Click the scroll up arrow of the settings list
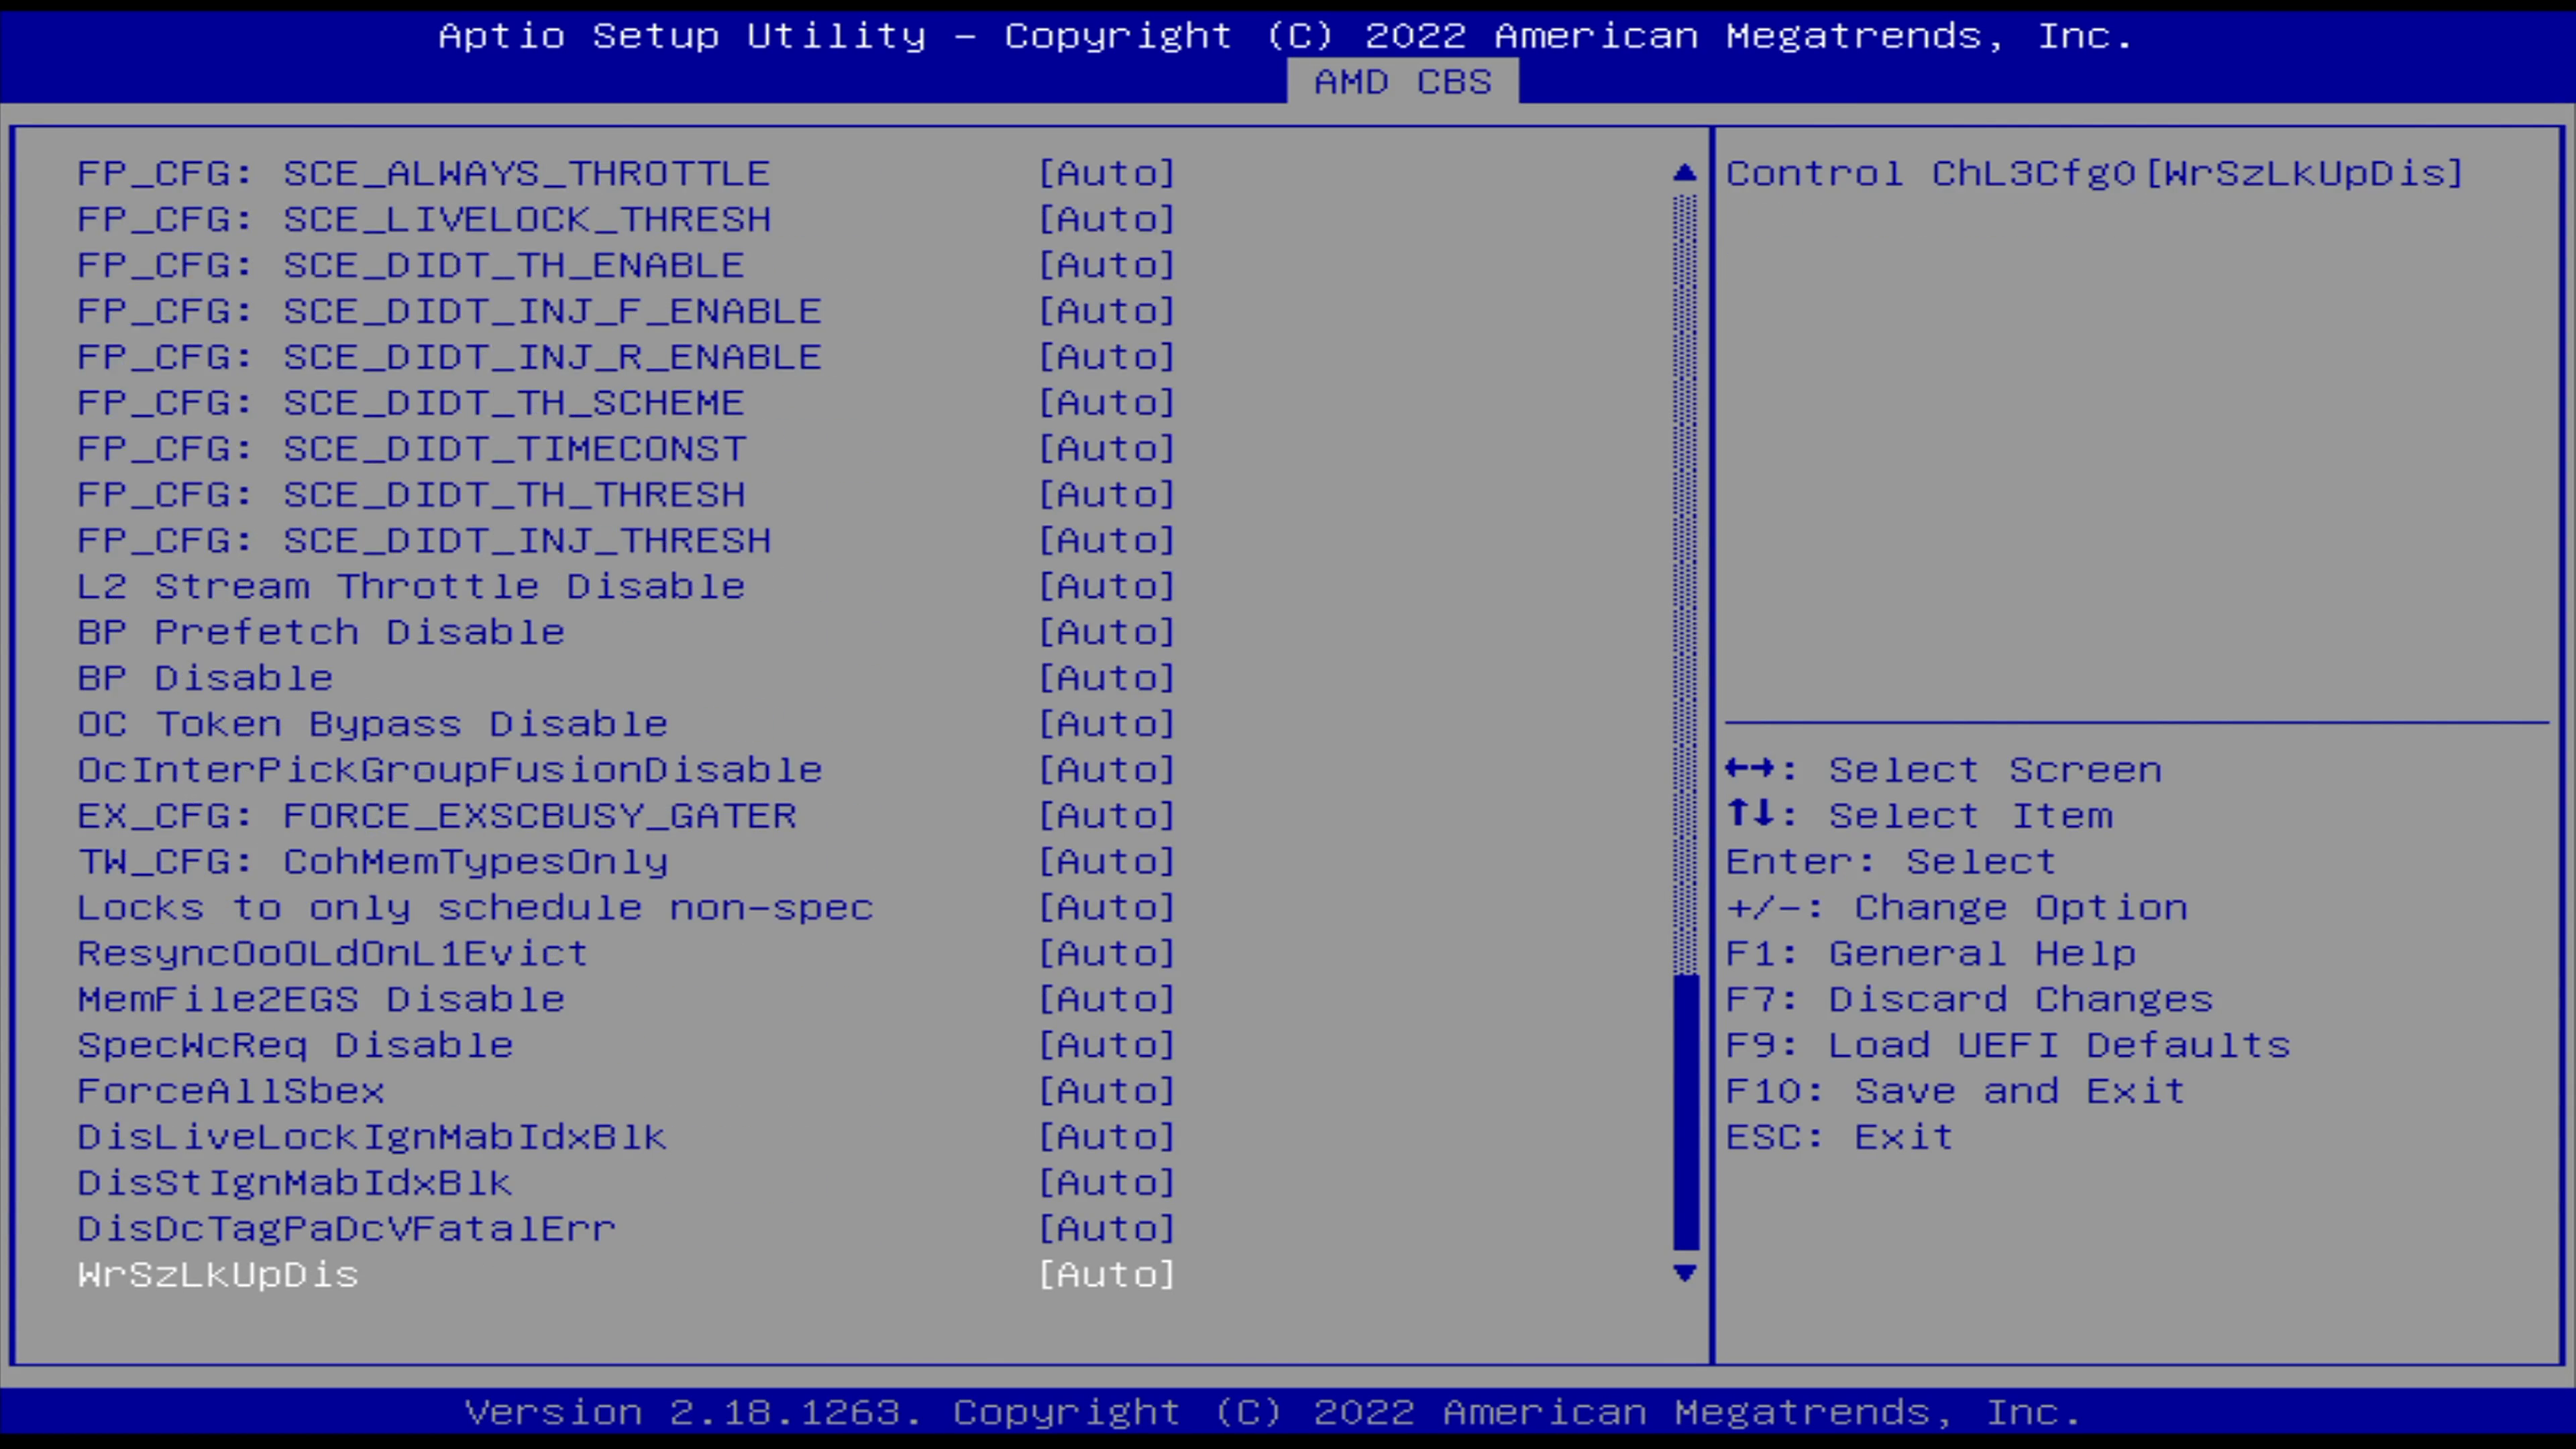2576x1449 pixels. point(1685,173)
